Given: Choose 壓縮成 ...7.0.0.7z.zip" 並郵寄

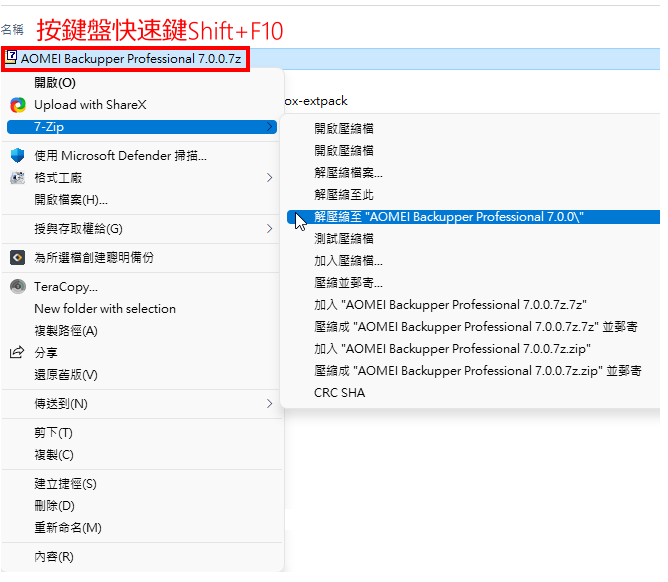Looking at the screenshot, I should (x=478, y=371).
